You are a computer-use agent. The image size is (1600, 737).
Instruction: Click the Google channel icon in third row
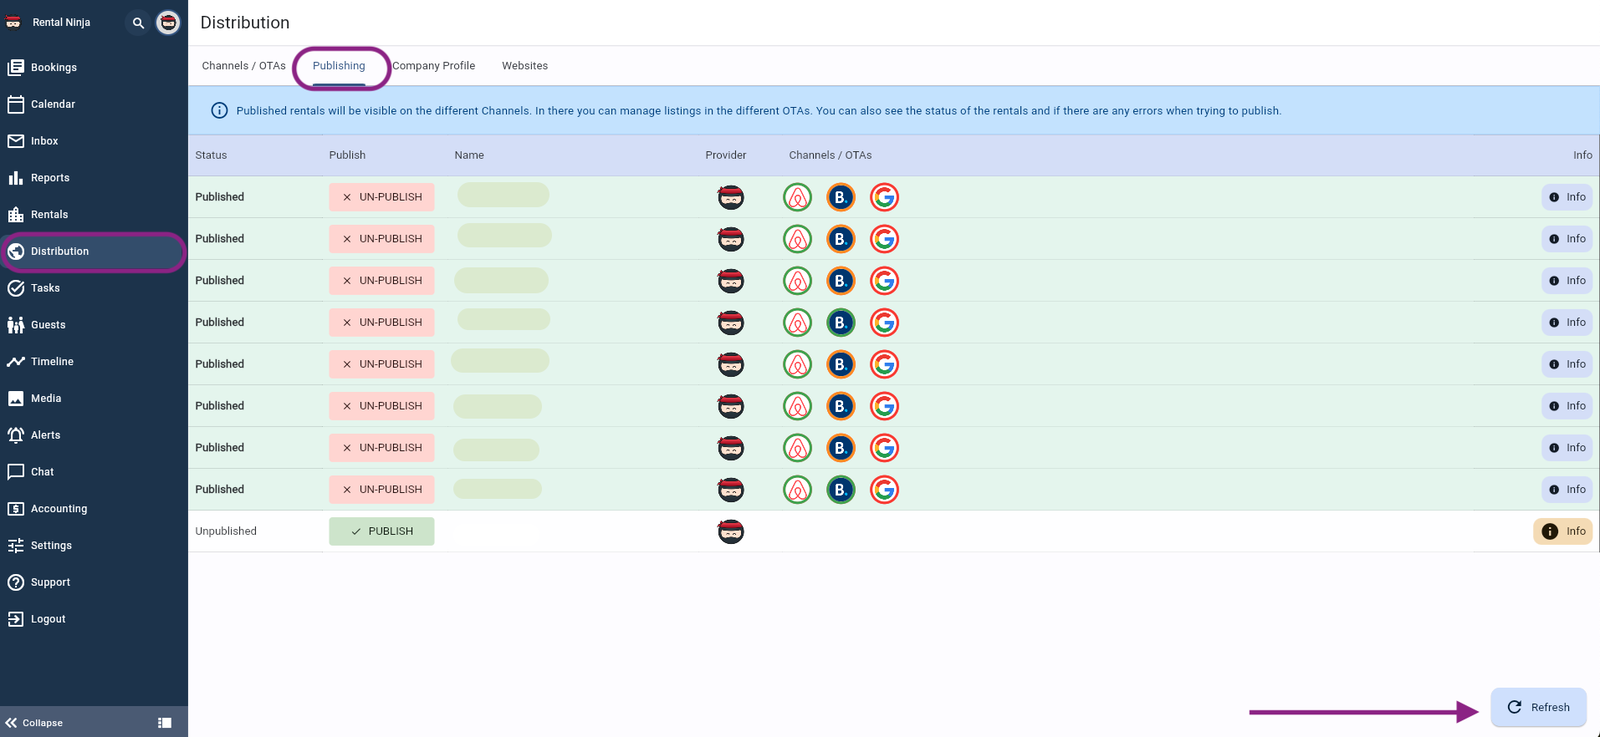(x=884, y=281)
